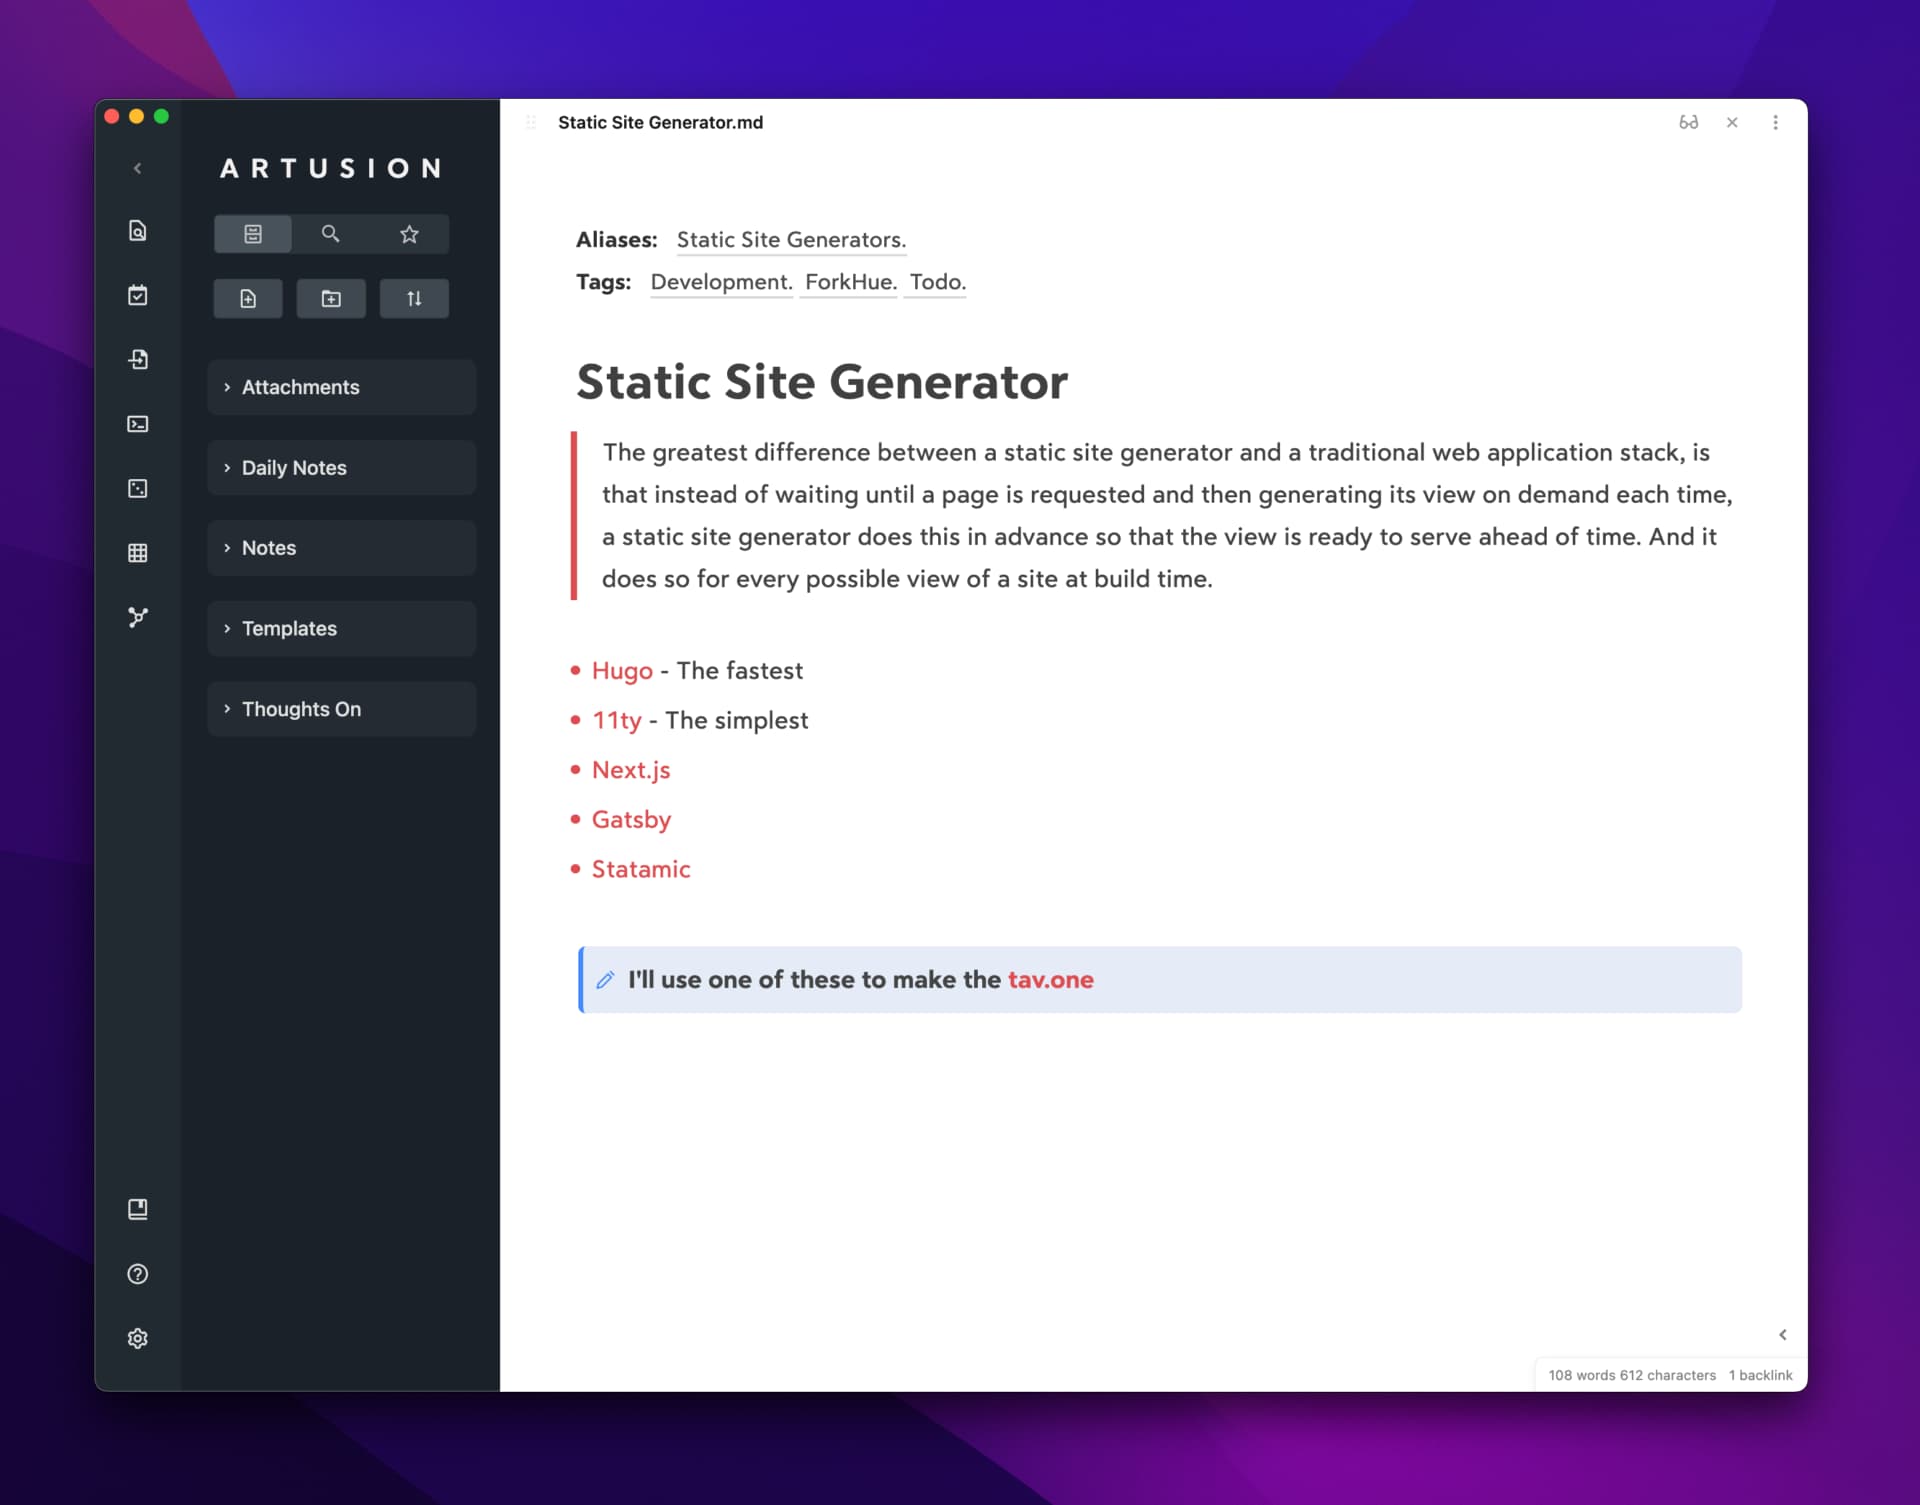Create new note button
1920x1505 pixels.
[x=248, y=298]
